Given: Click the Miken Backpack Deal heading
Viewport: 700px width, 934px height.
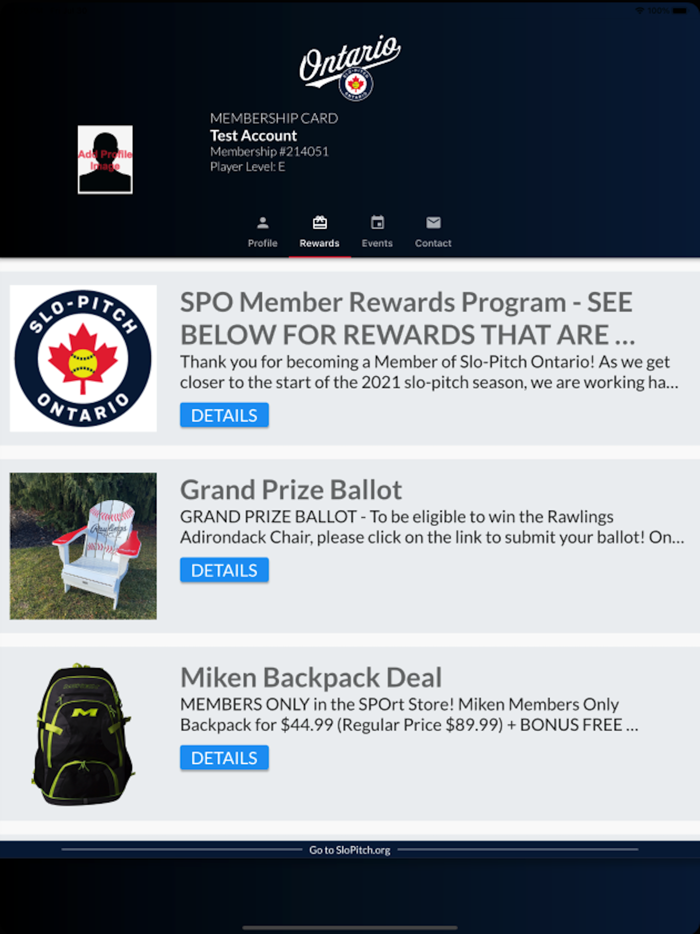Looking at the screenshot, I should click(x=311, y=677).
